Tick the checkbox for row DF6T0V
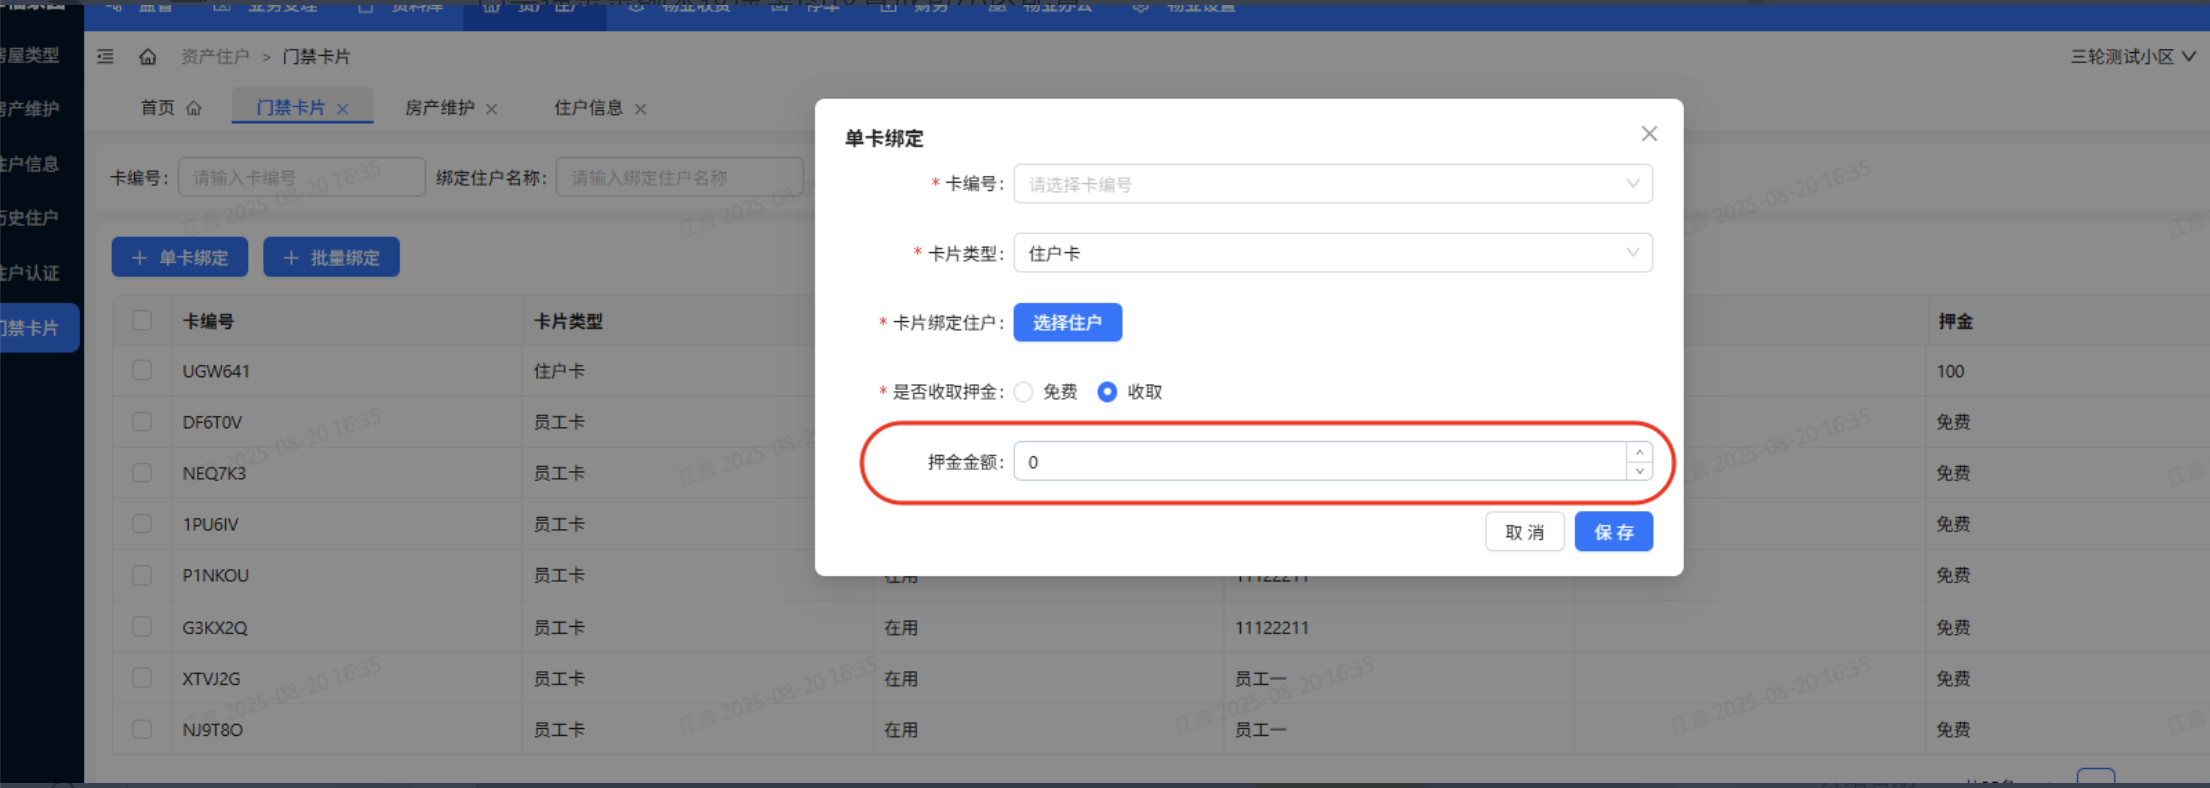The width and height of the screenshot is (2210, 788). coord(142,421)
